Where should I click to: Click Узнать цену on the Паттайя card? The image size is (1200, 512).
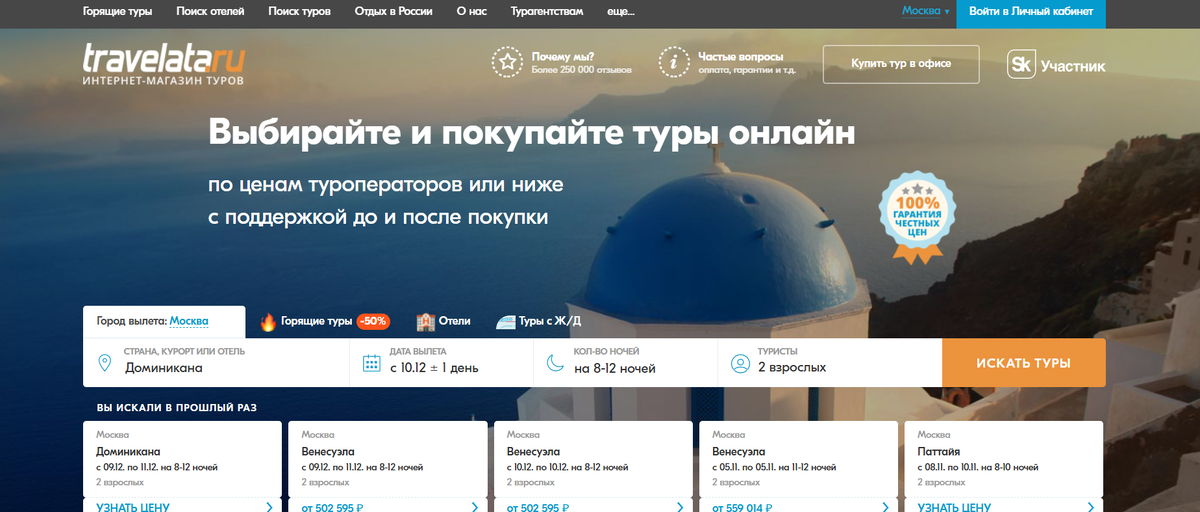click(x=955, y=507)
